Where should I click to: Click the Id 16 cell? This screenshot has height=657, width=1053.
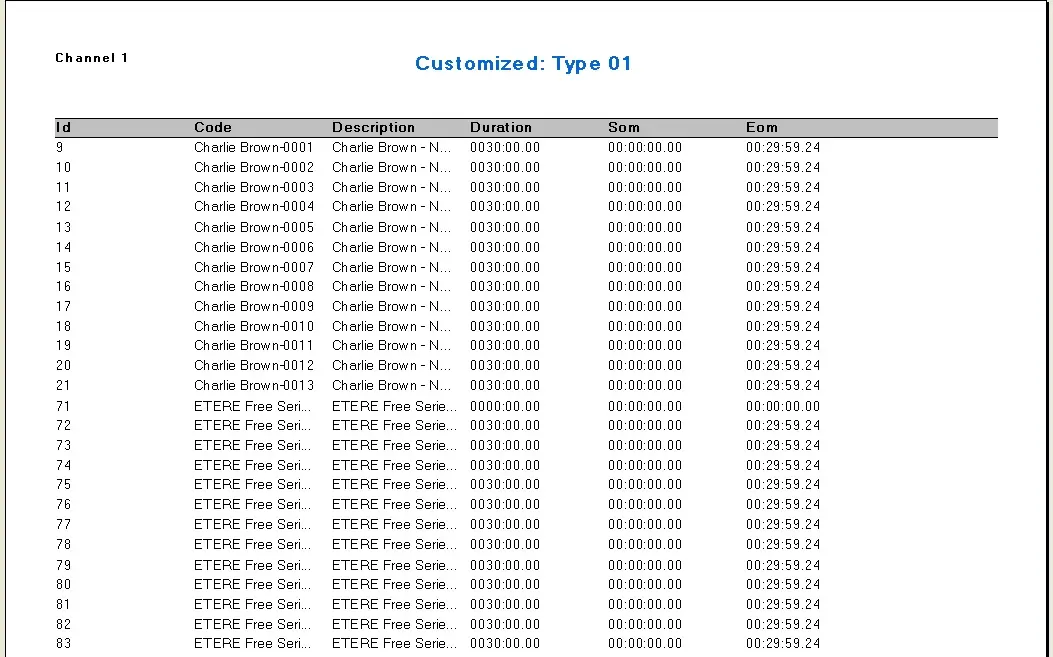(64, 286)
